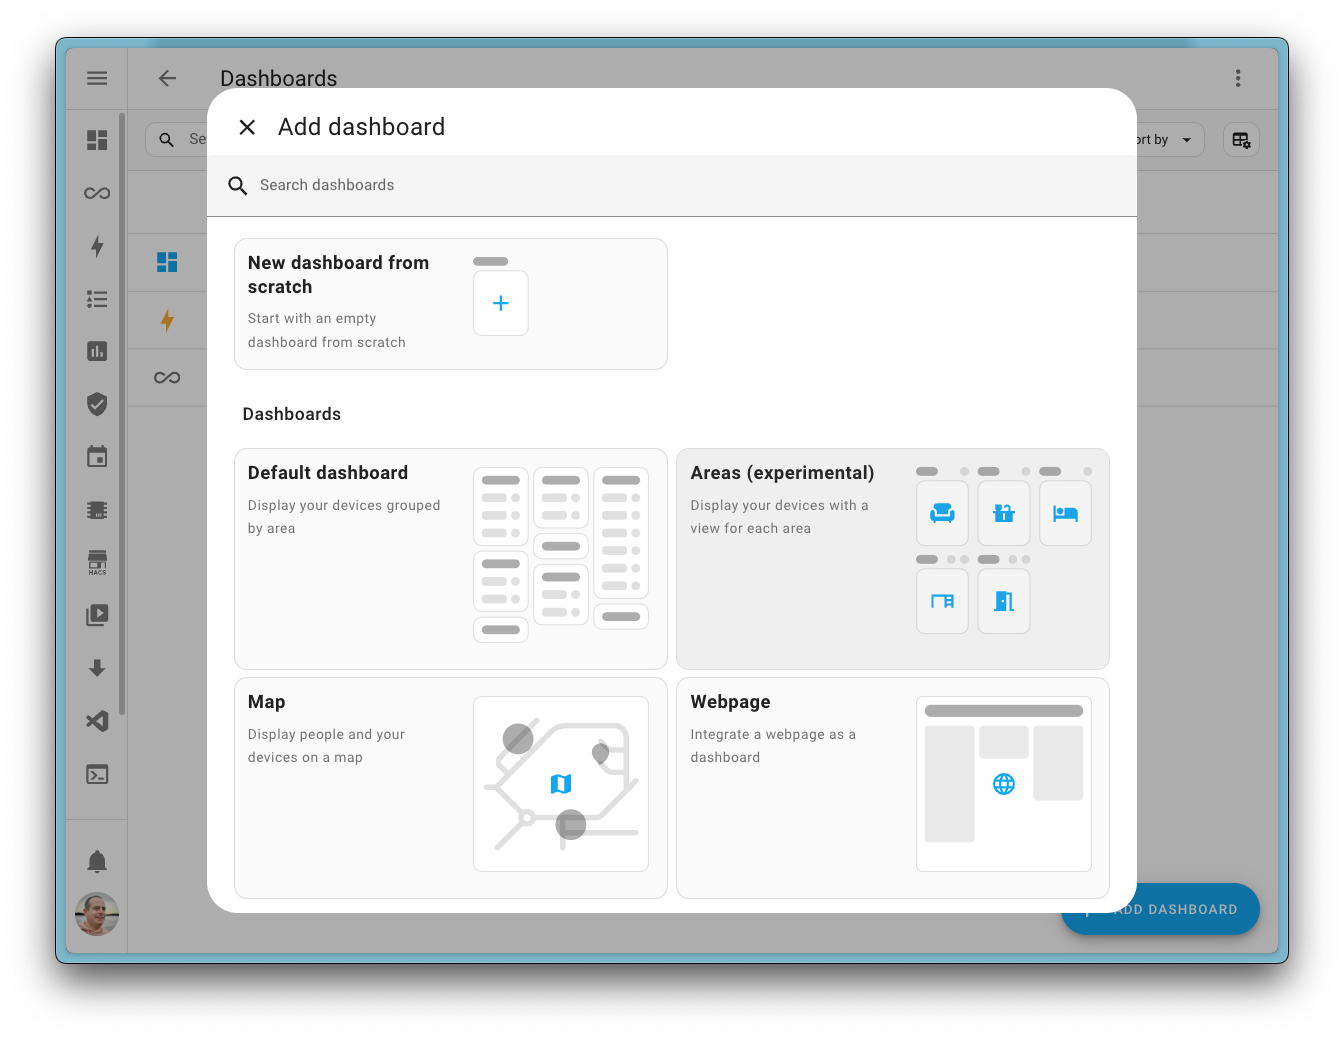Open HACS from the sidebar
Image resolution: width=1344 pixels, height=1037 pixels.
point(96,561)
